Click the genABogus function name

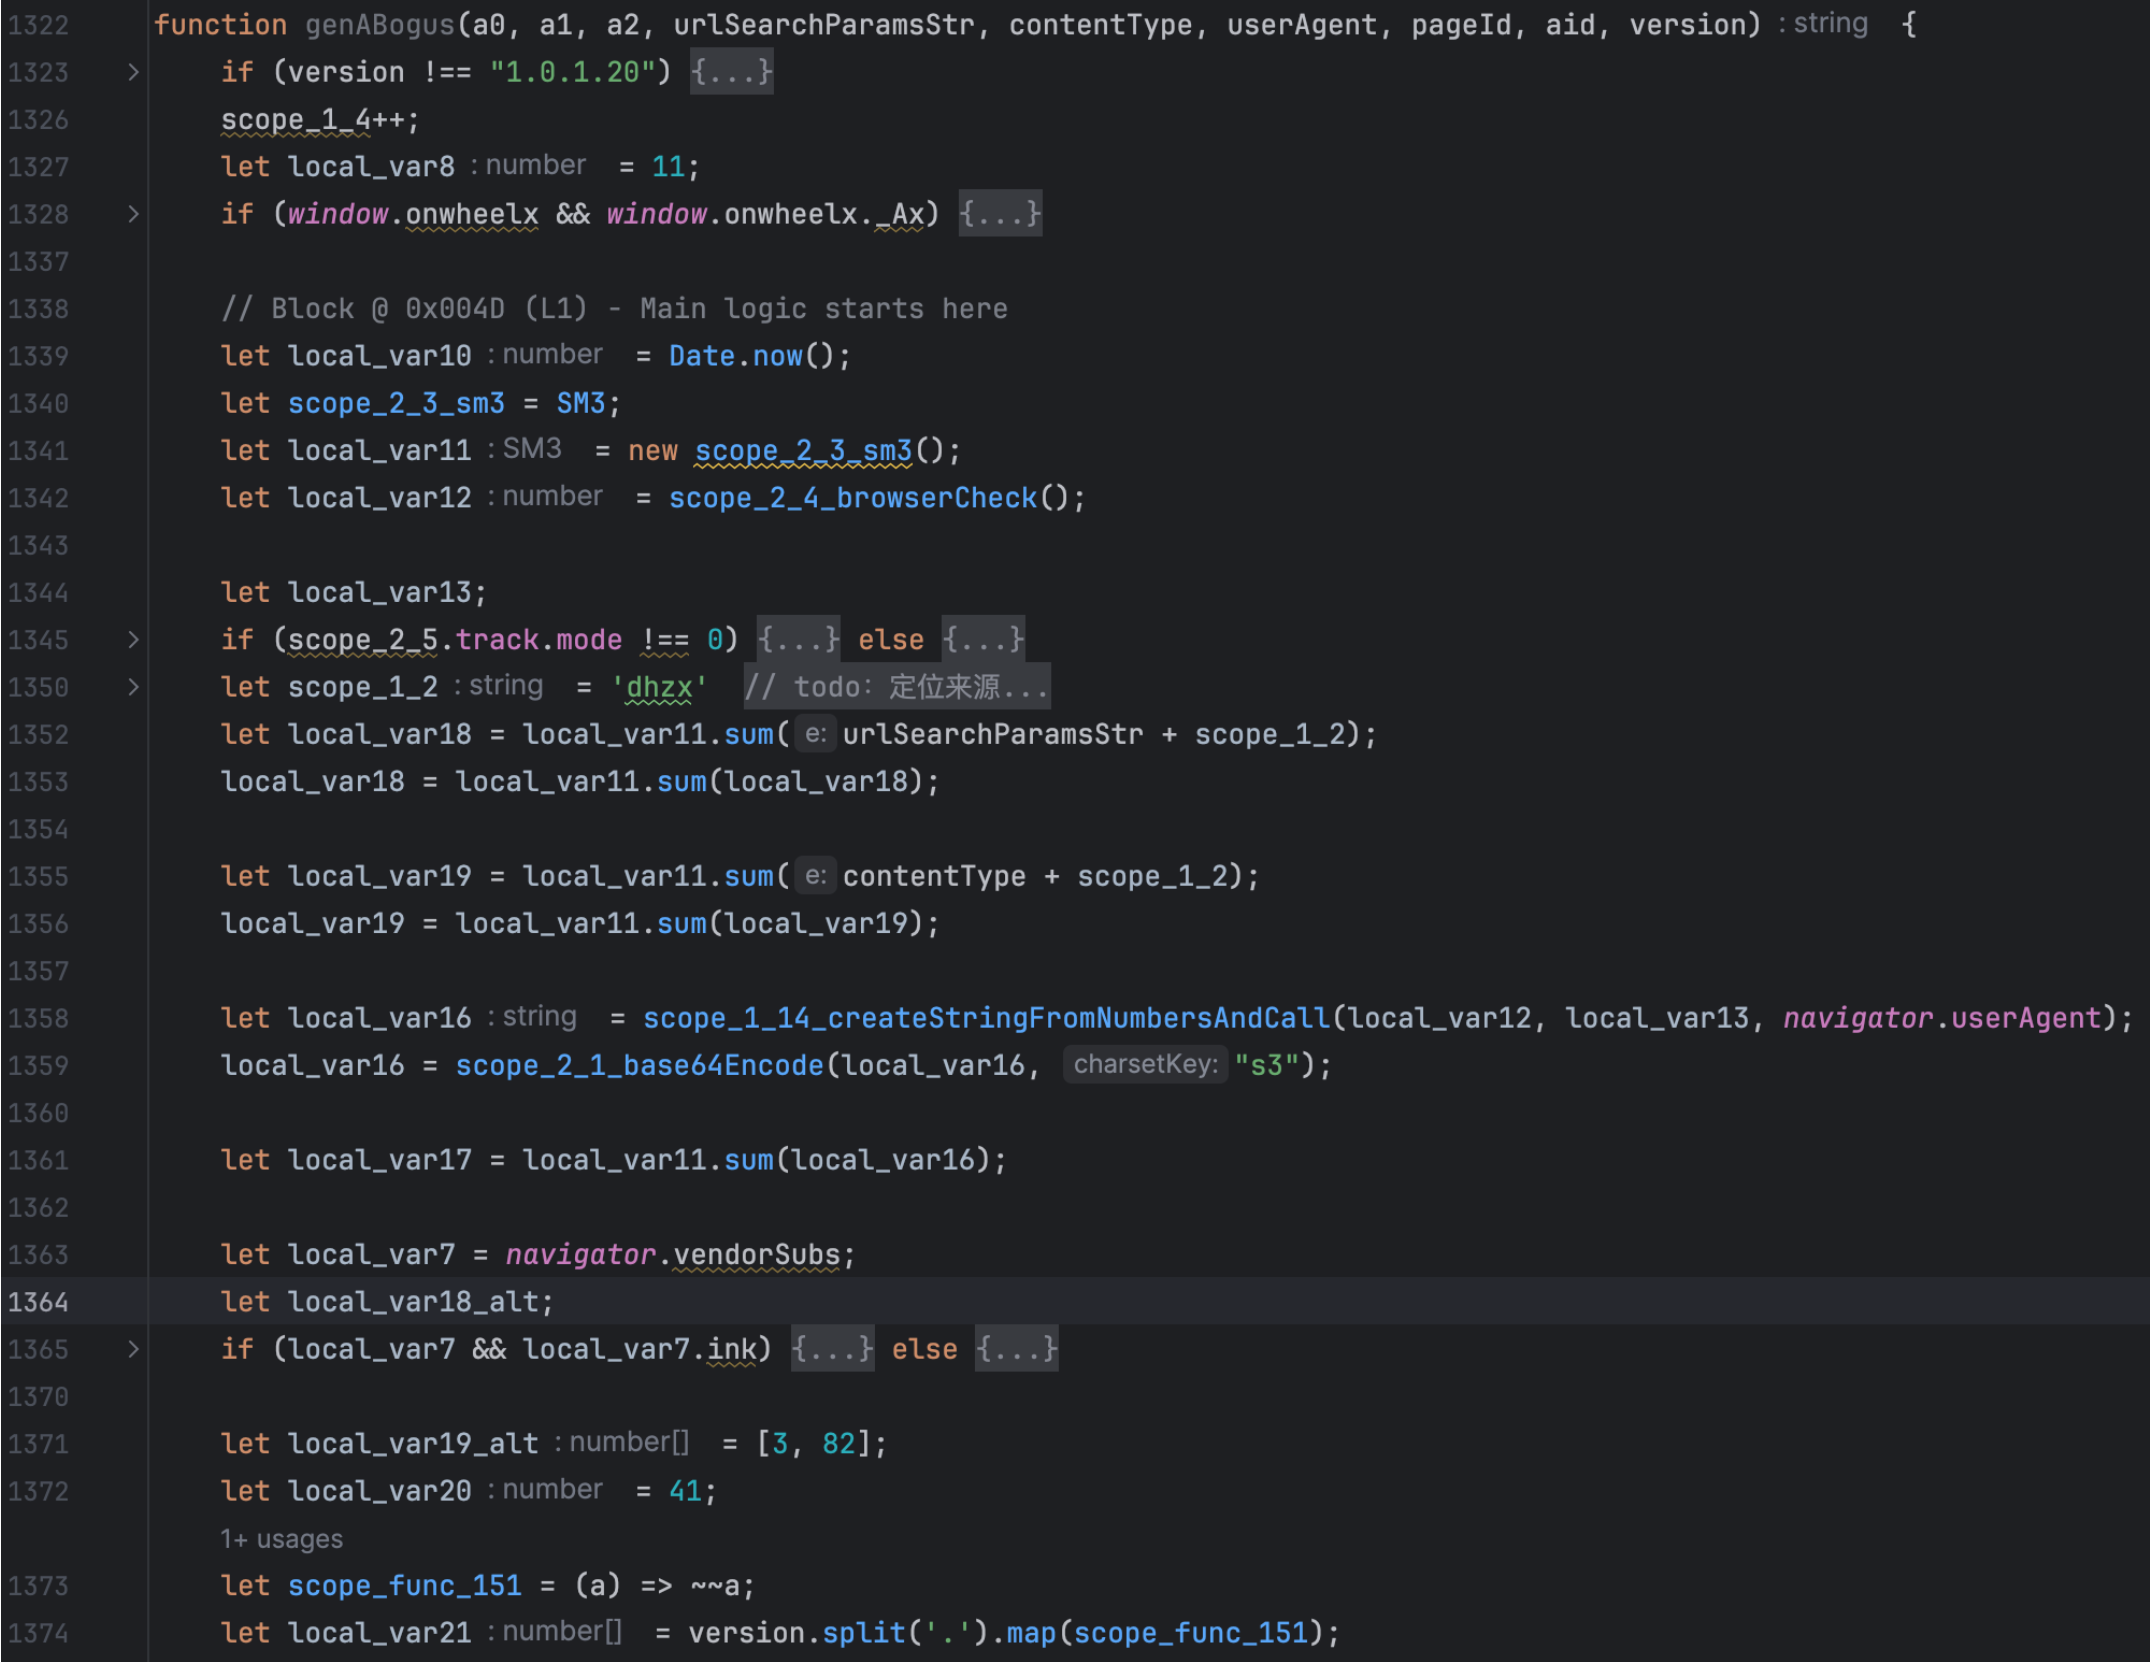[380, 24]
